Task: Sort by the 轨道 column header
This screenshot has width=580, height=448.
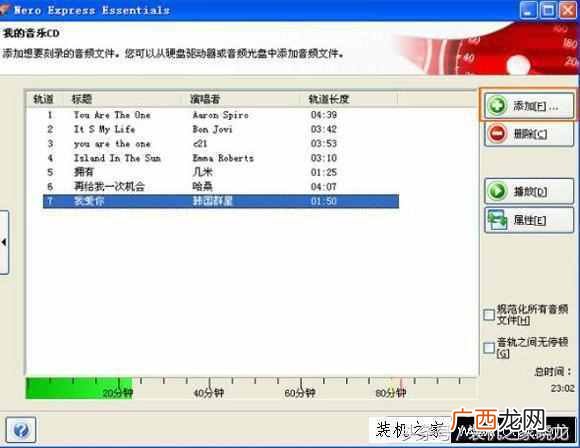Action: (43, 99)
